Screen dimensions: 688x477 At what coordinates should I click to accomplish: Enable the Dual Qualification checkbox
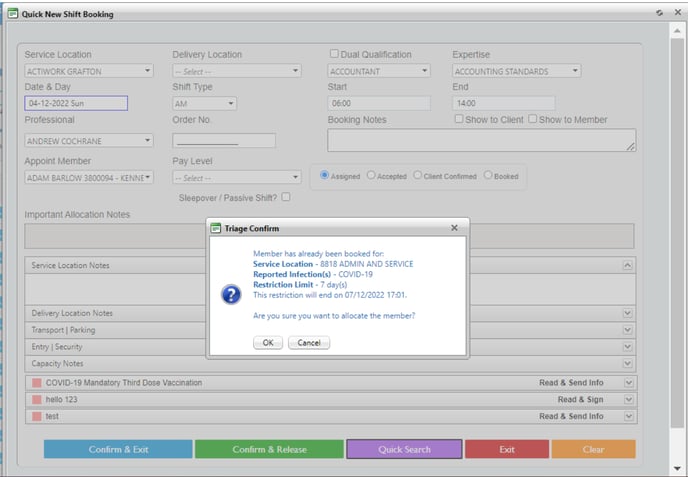point(334,54)
